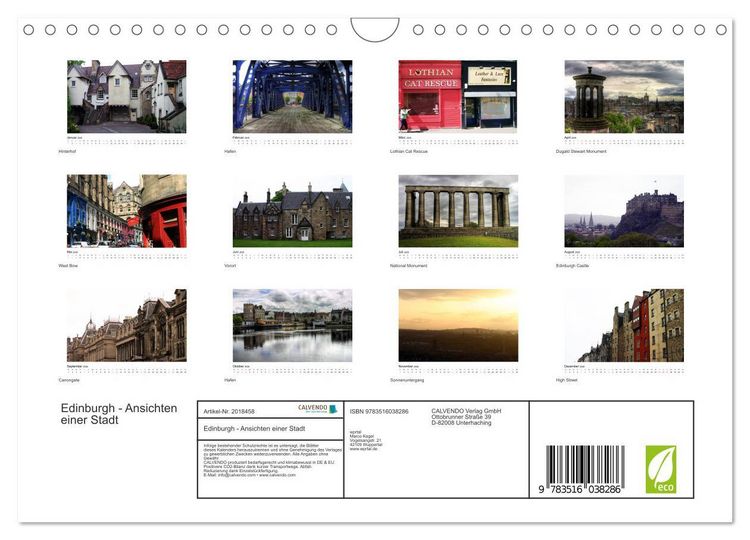Click the October harbour reflection photo

[292, 325]
